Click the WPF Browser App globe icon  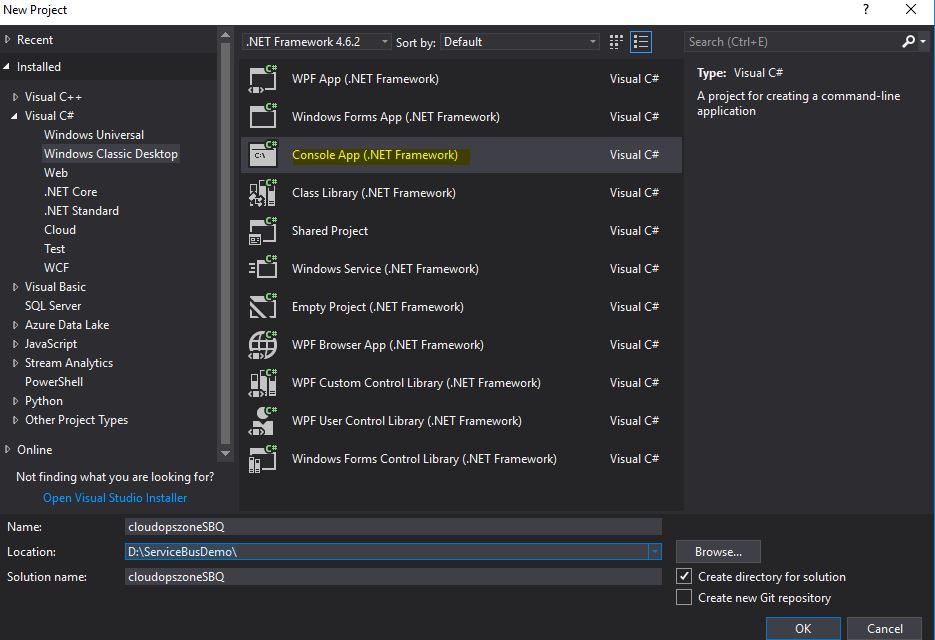point(262,345)
